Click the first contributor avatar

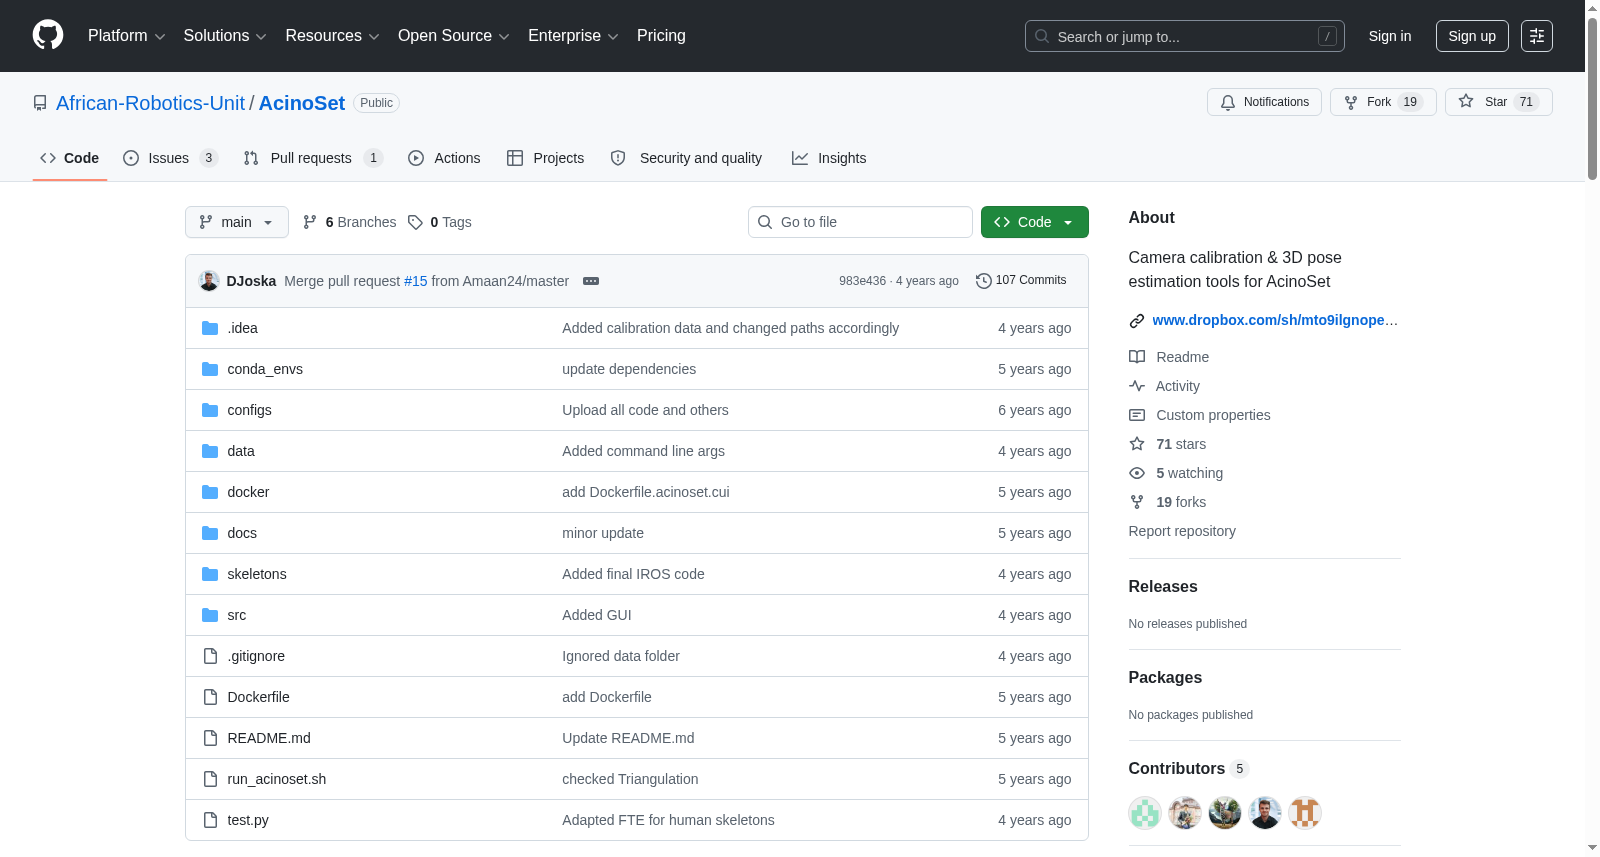coord(1145,813)
